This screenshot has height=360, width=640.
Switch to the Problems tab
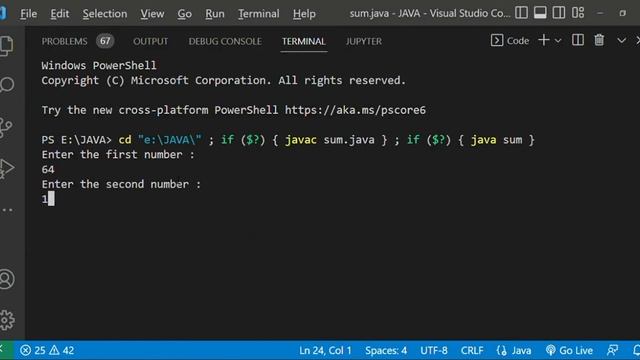tap(64, 41)
